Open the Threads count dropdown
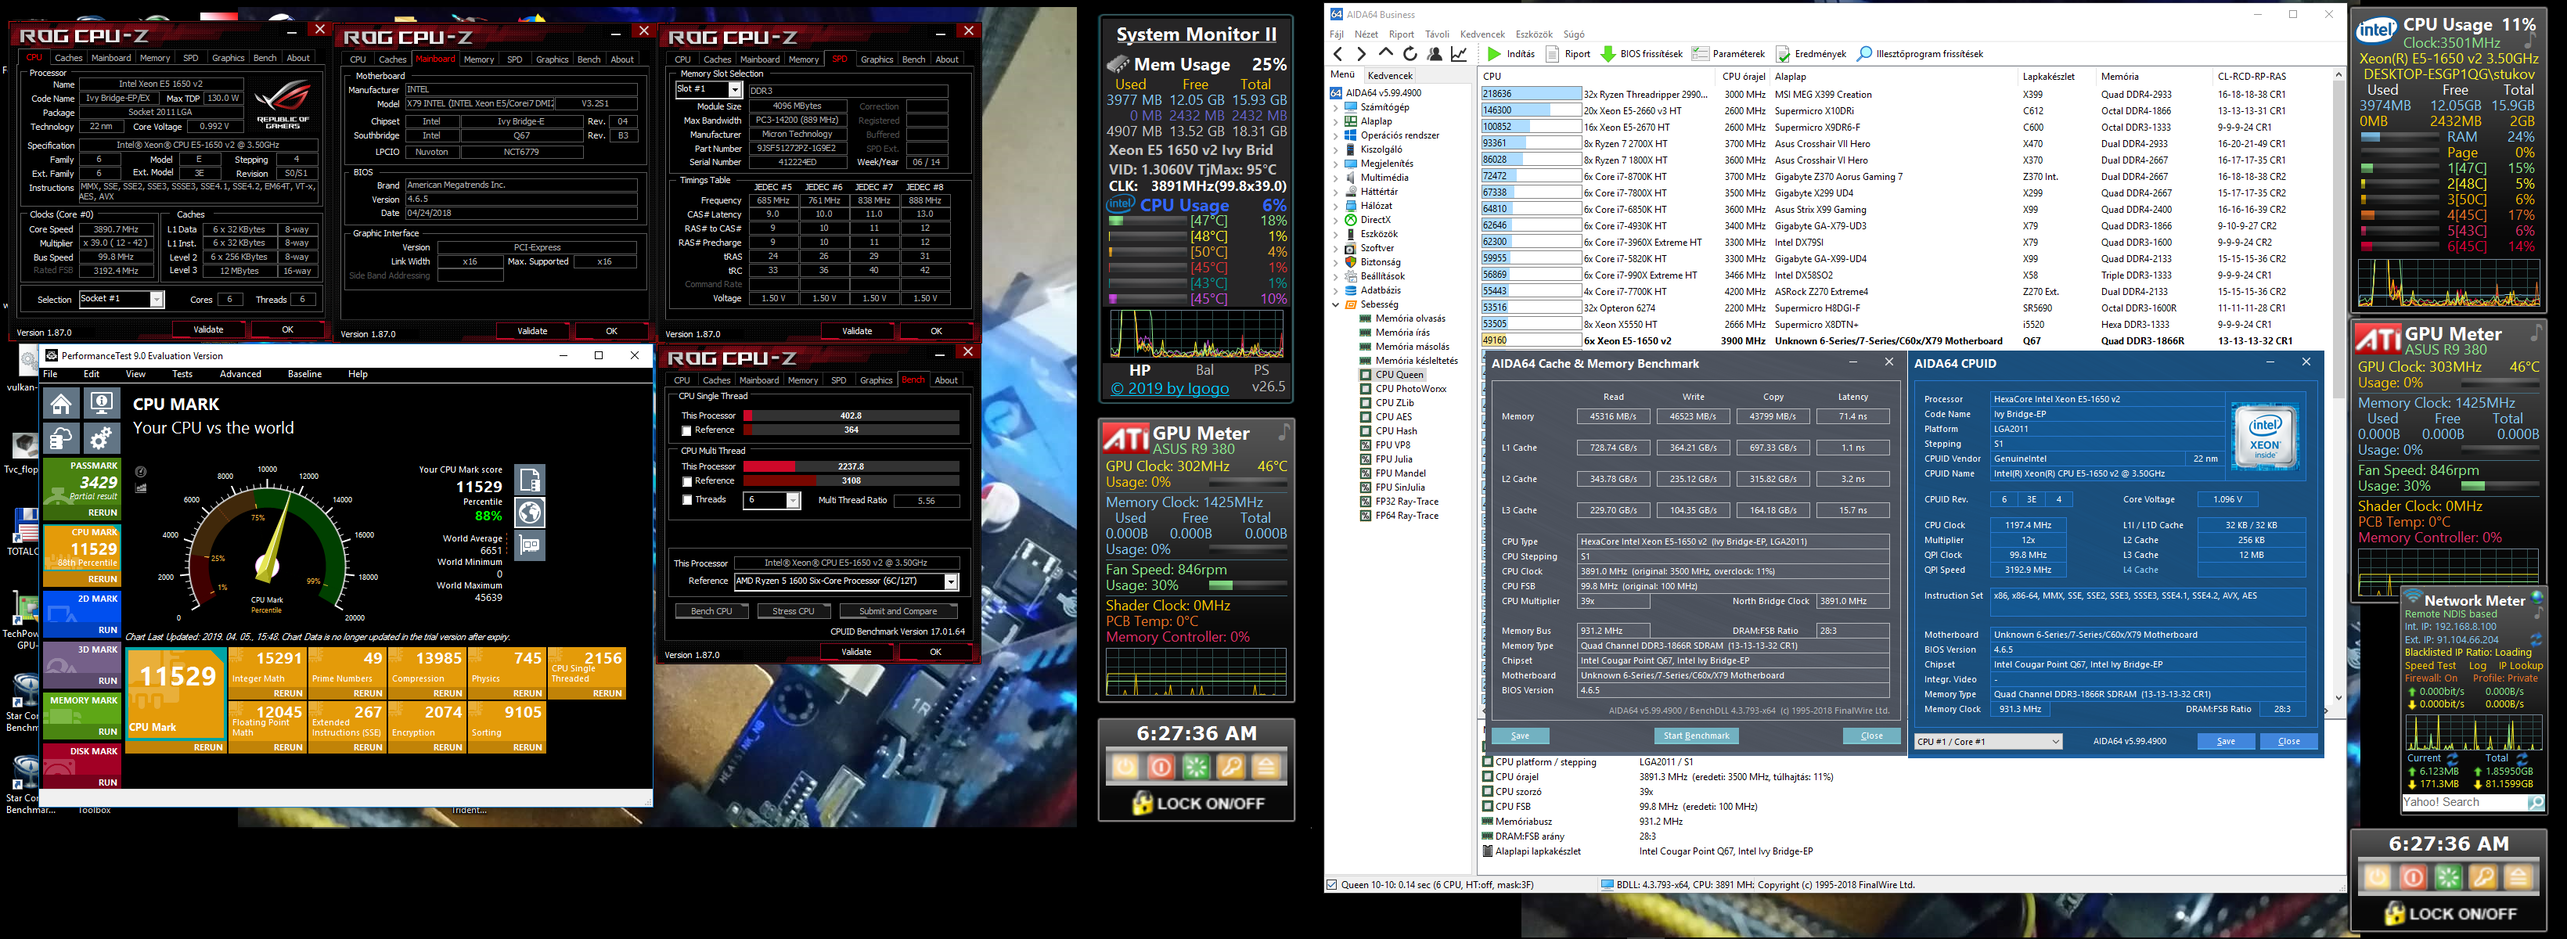 point(793,500)
